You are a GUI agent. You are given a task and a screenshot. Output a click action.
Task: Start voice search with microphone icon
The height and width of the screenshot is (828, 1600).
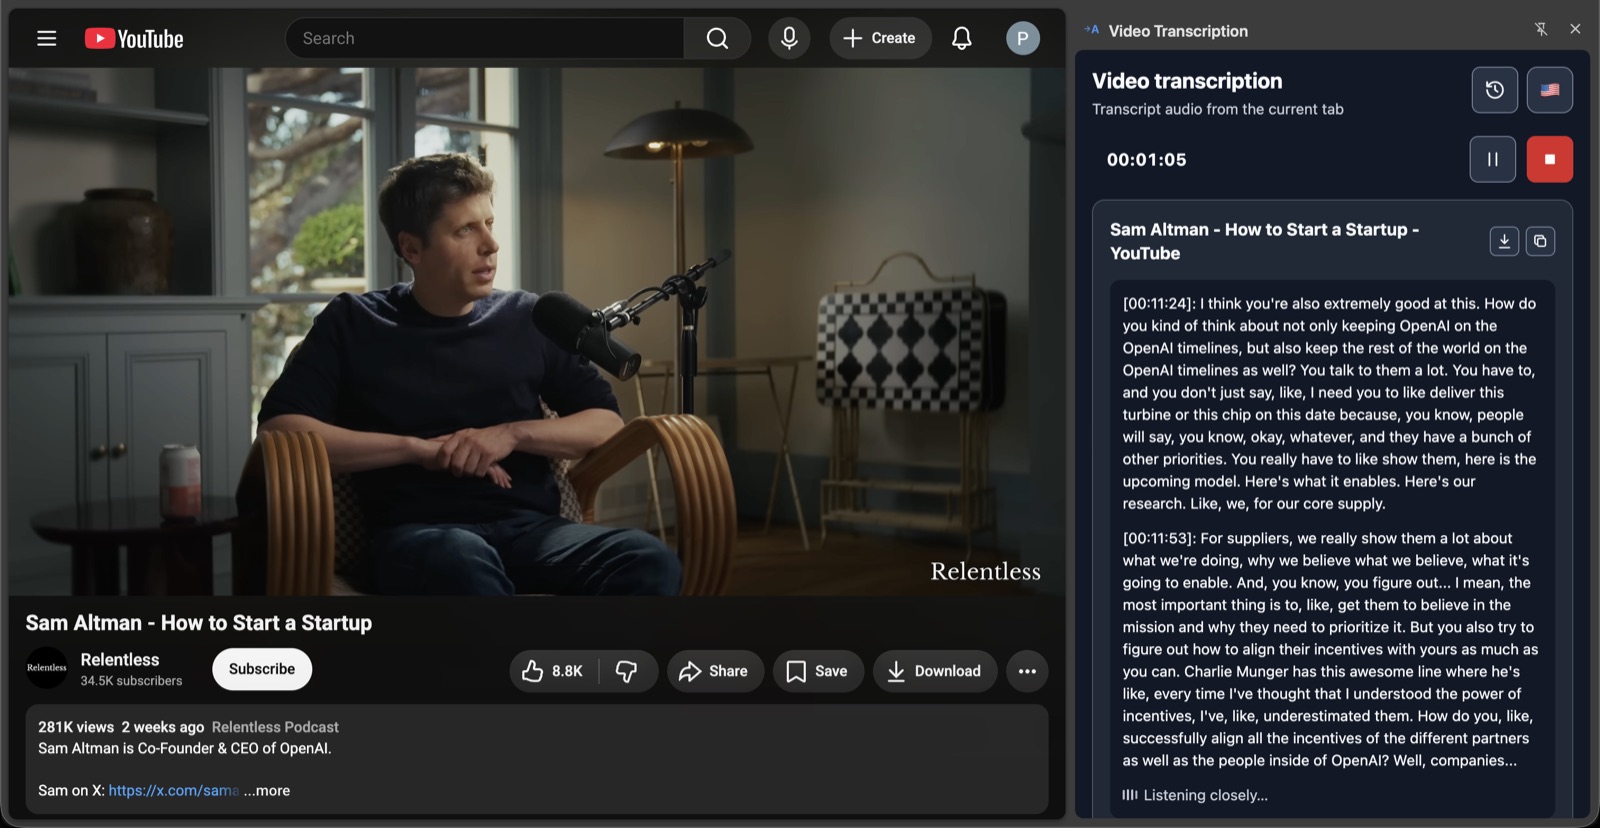pyautogui.click(x=789, y=38)
